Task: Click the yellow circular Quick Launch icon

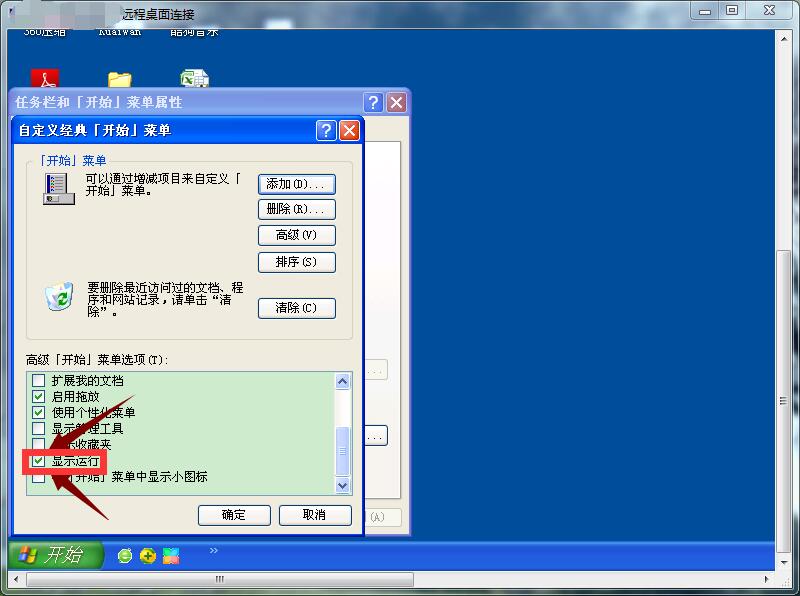Action: pos(148,555)
